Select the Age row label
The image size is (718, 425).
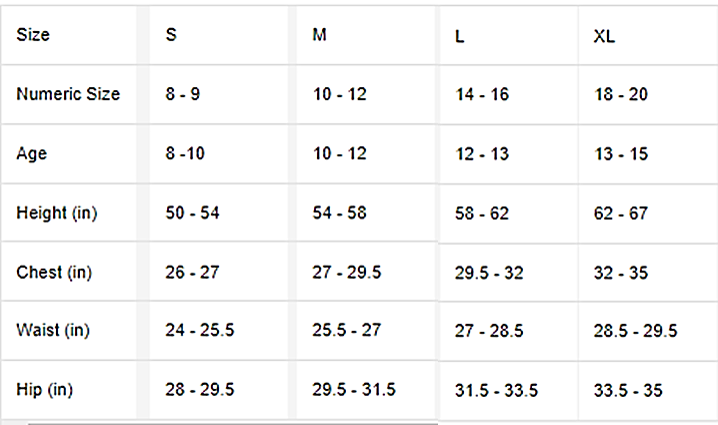[32, 153]
